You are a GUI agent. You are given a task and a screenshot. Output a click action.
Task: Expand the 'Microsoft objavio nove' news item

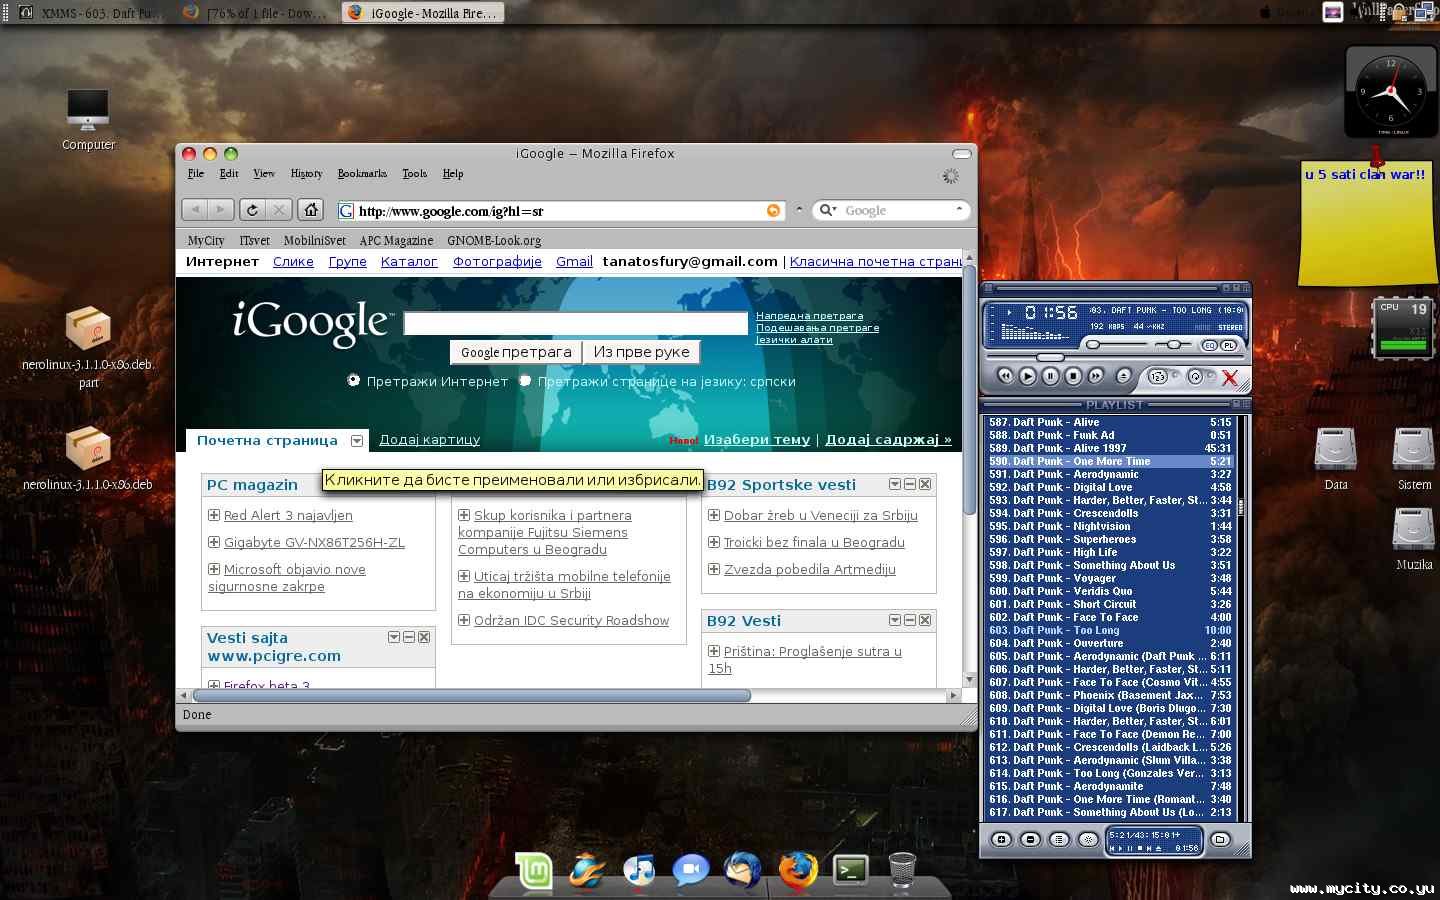(214, 569)
